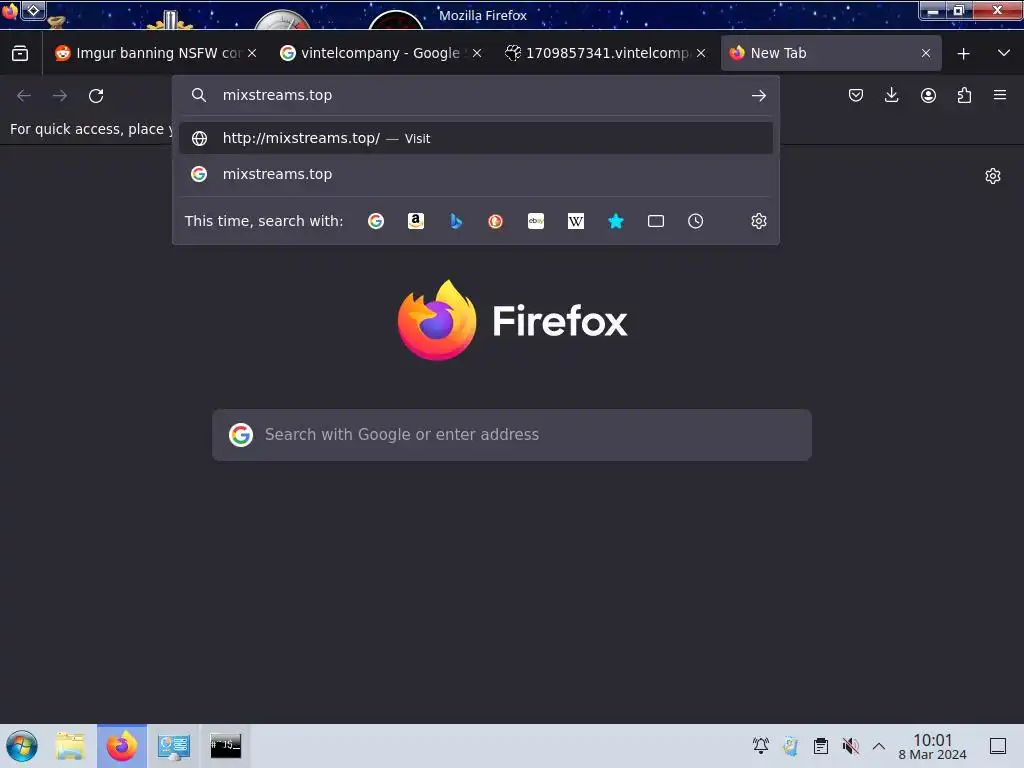Image resolution: width=1024 pixels, height=768 pixels.
Task: Open the Extensions puzzle icon
Action: 964,95
